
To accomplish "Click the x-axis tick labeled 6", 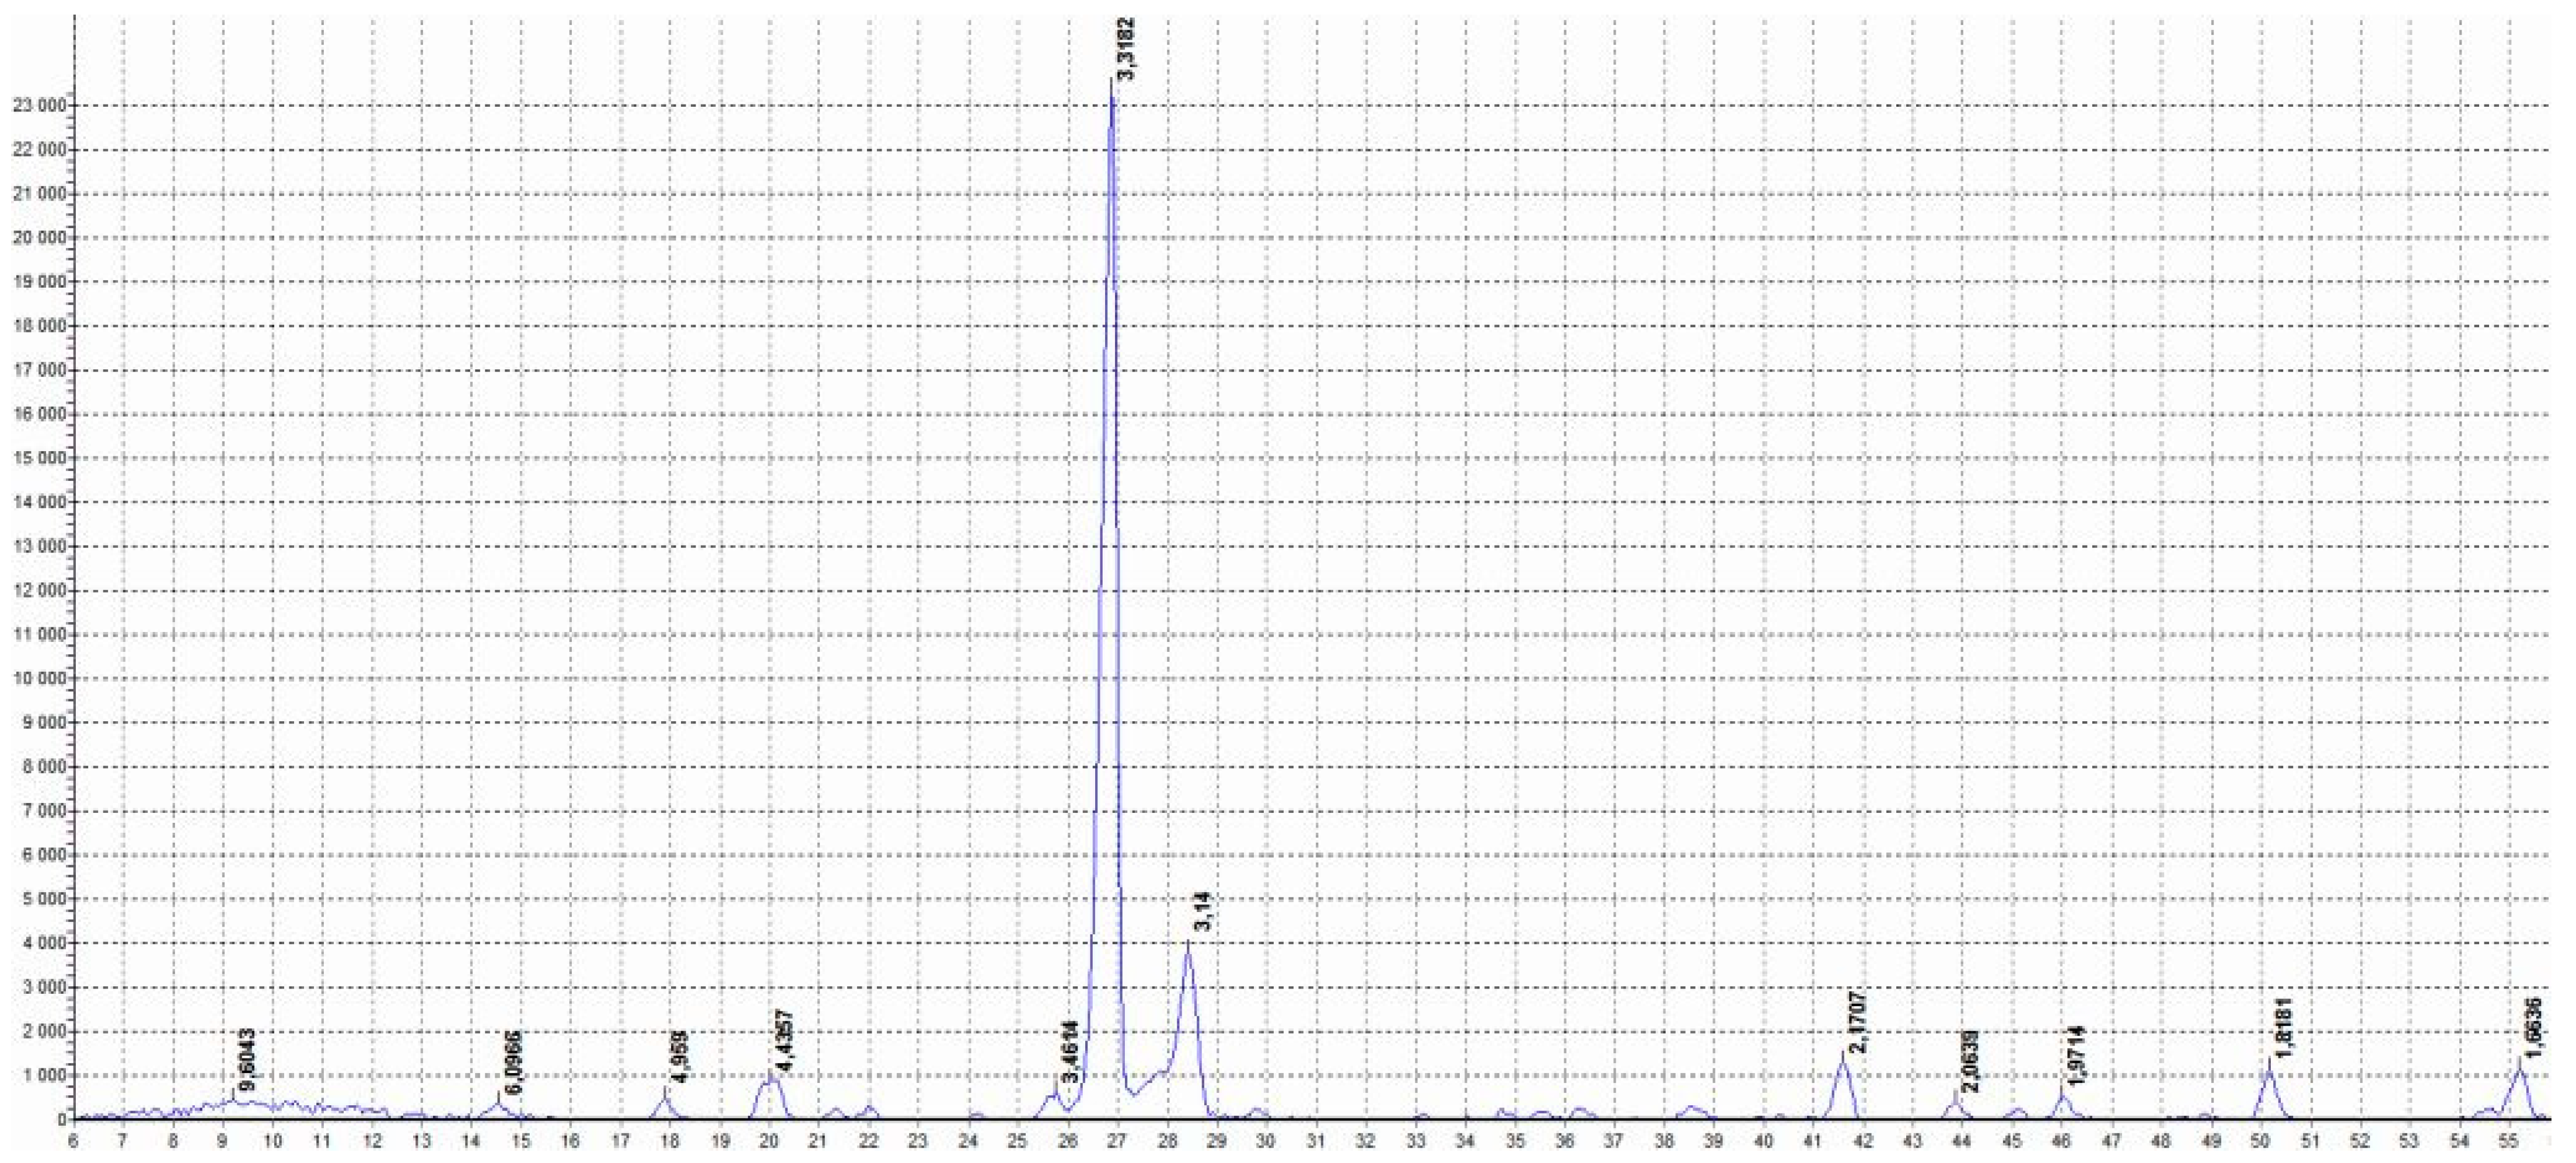I will pyautogui.click(x=74, y=1141).
